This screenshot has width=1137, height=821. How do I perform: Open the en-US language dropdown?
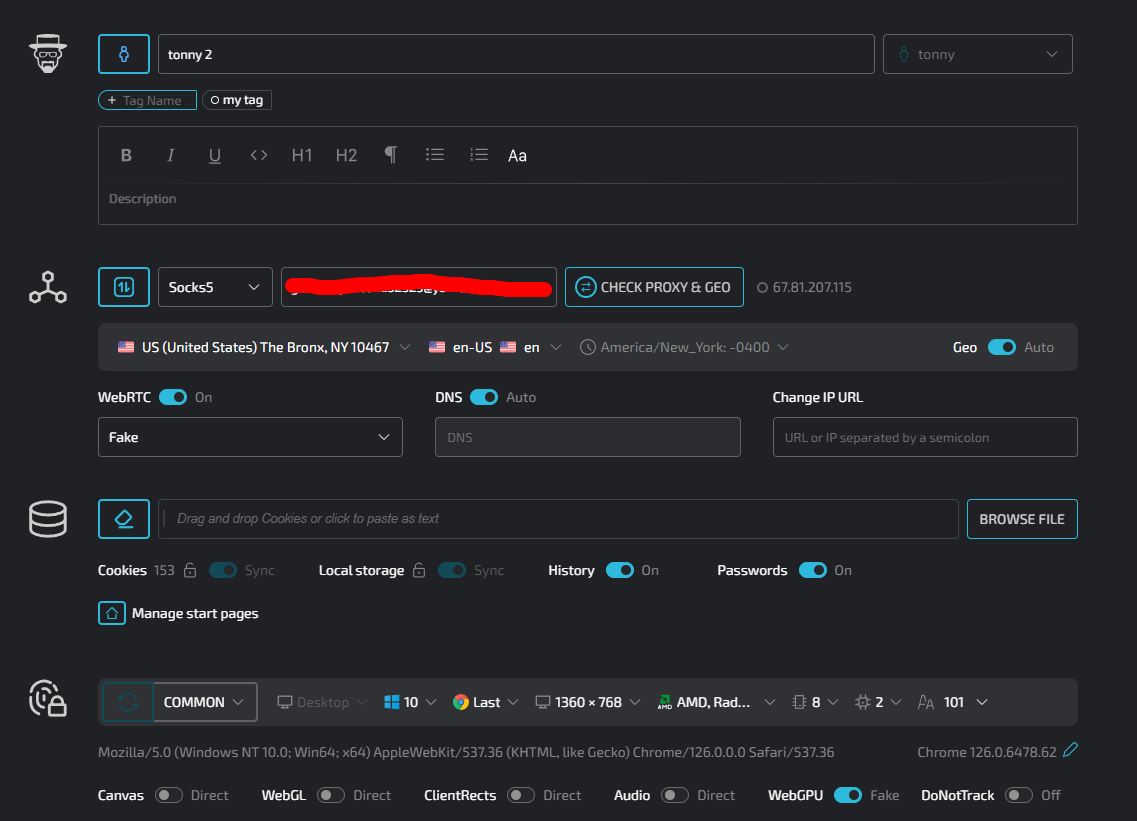tap(495, 347)
